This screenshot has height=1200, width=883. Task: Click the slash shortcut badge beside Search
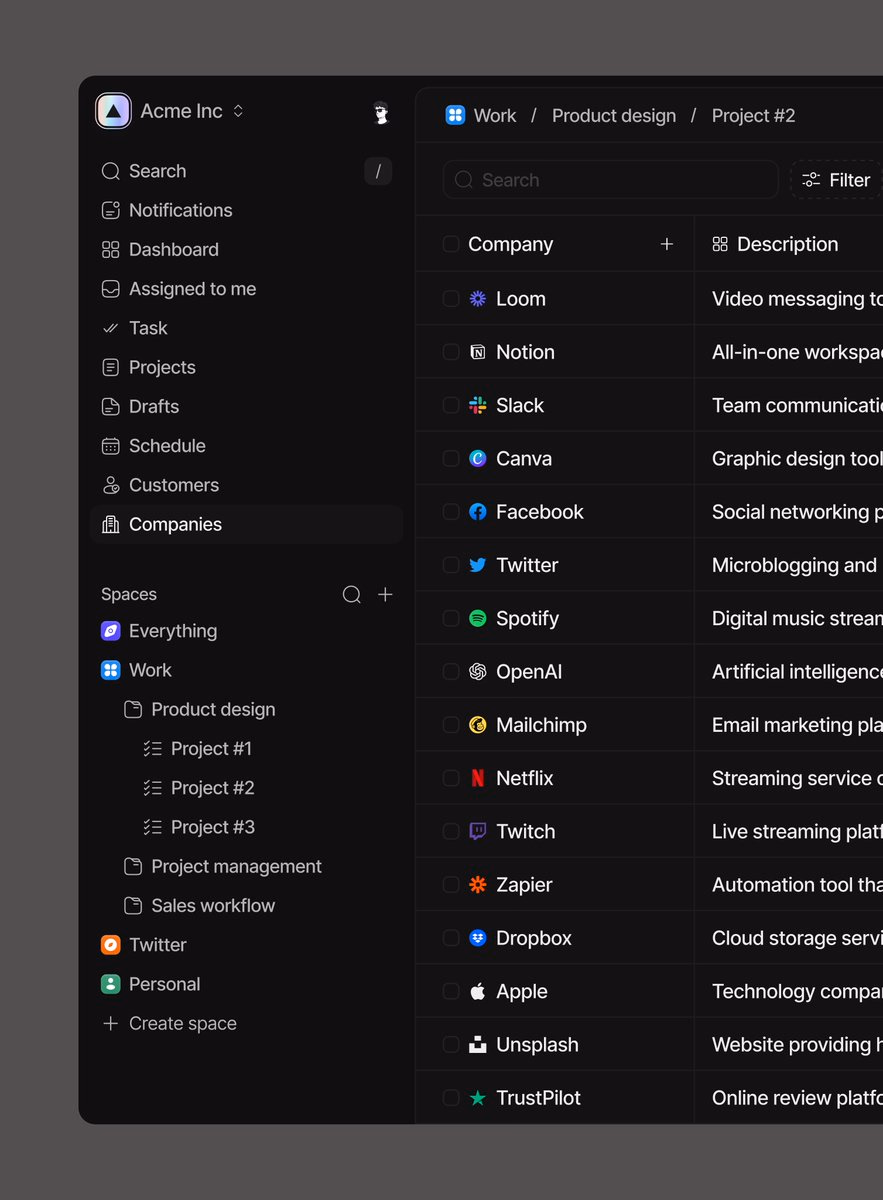click(378, 171)
